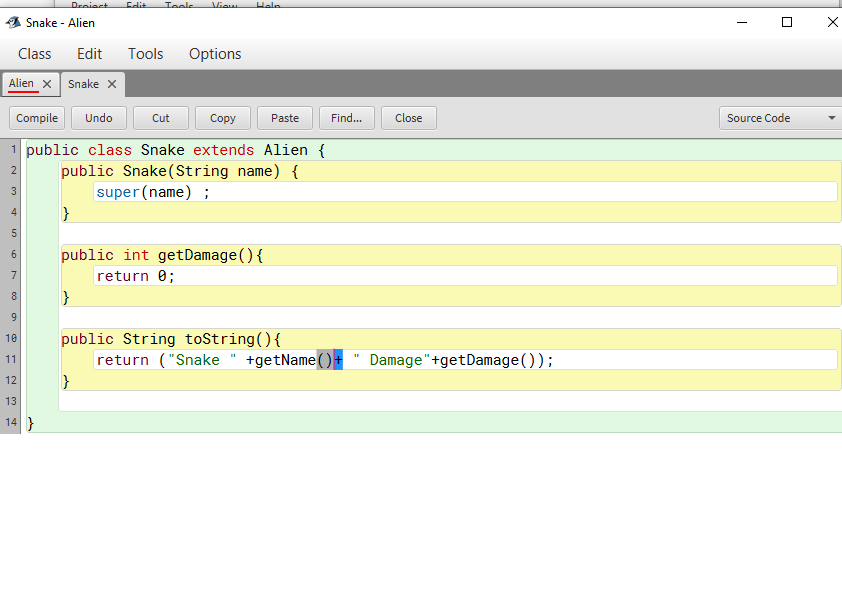Click the Compile button on the toolbar
This screenshot has width=842, height=609.
(36, 117)
